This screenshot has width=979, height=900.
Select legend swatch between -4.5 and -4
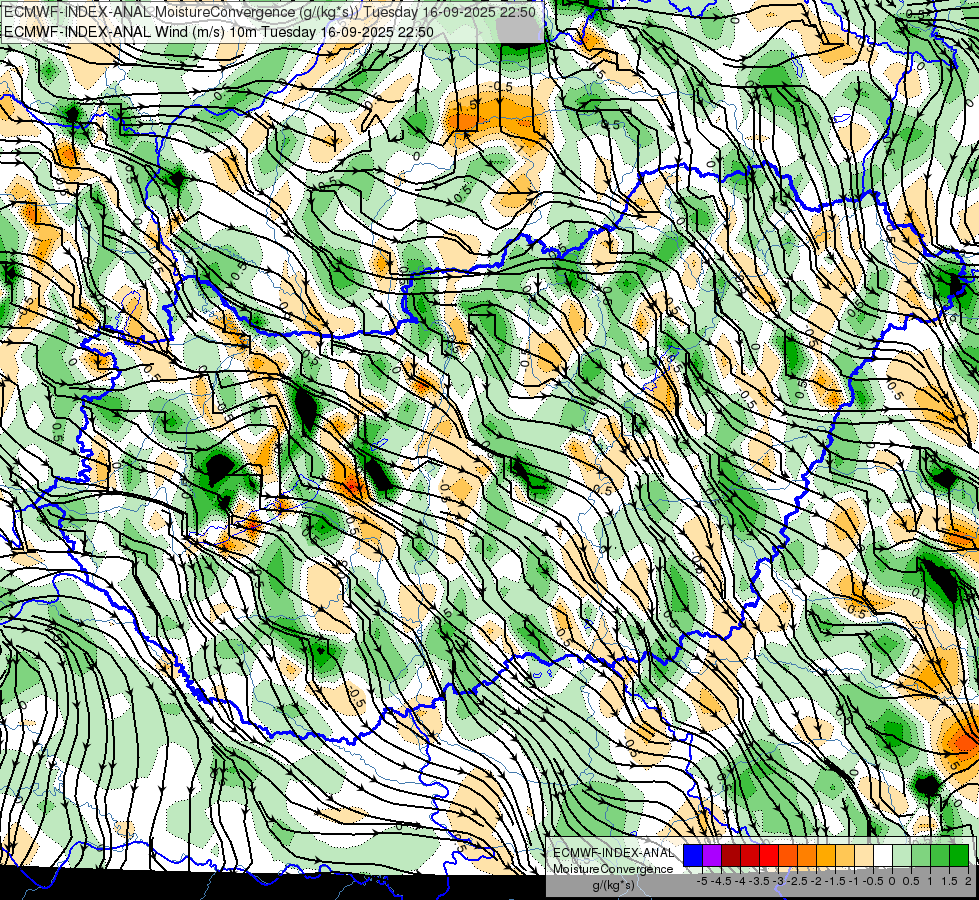pyautogui.click(x=731, y=856)
